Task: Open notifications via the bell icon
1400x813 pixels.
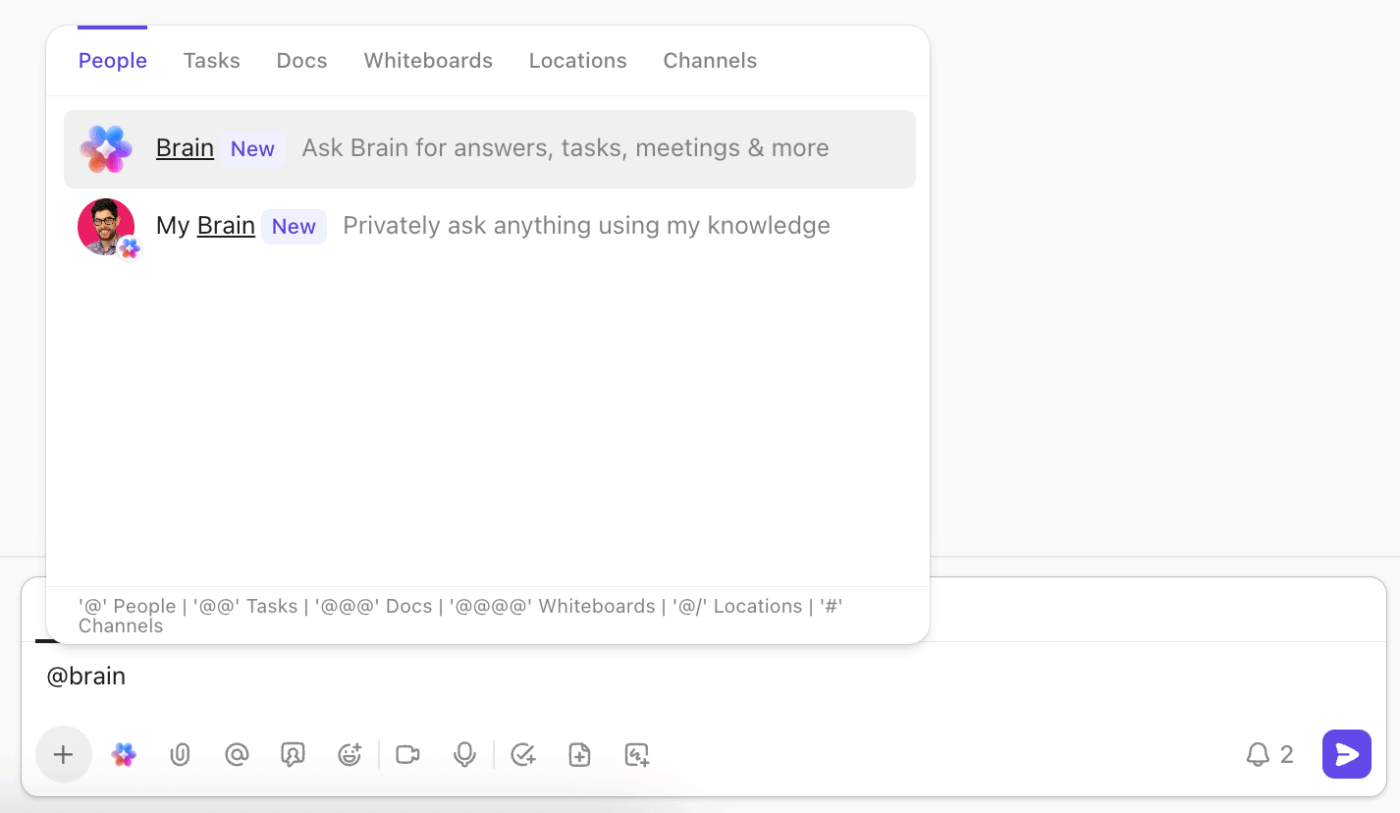Action: point(1259,754)
